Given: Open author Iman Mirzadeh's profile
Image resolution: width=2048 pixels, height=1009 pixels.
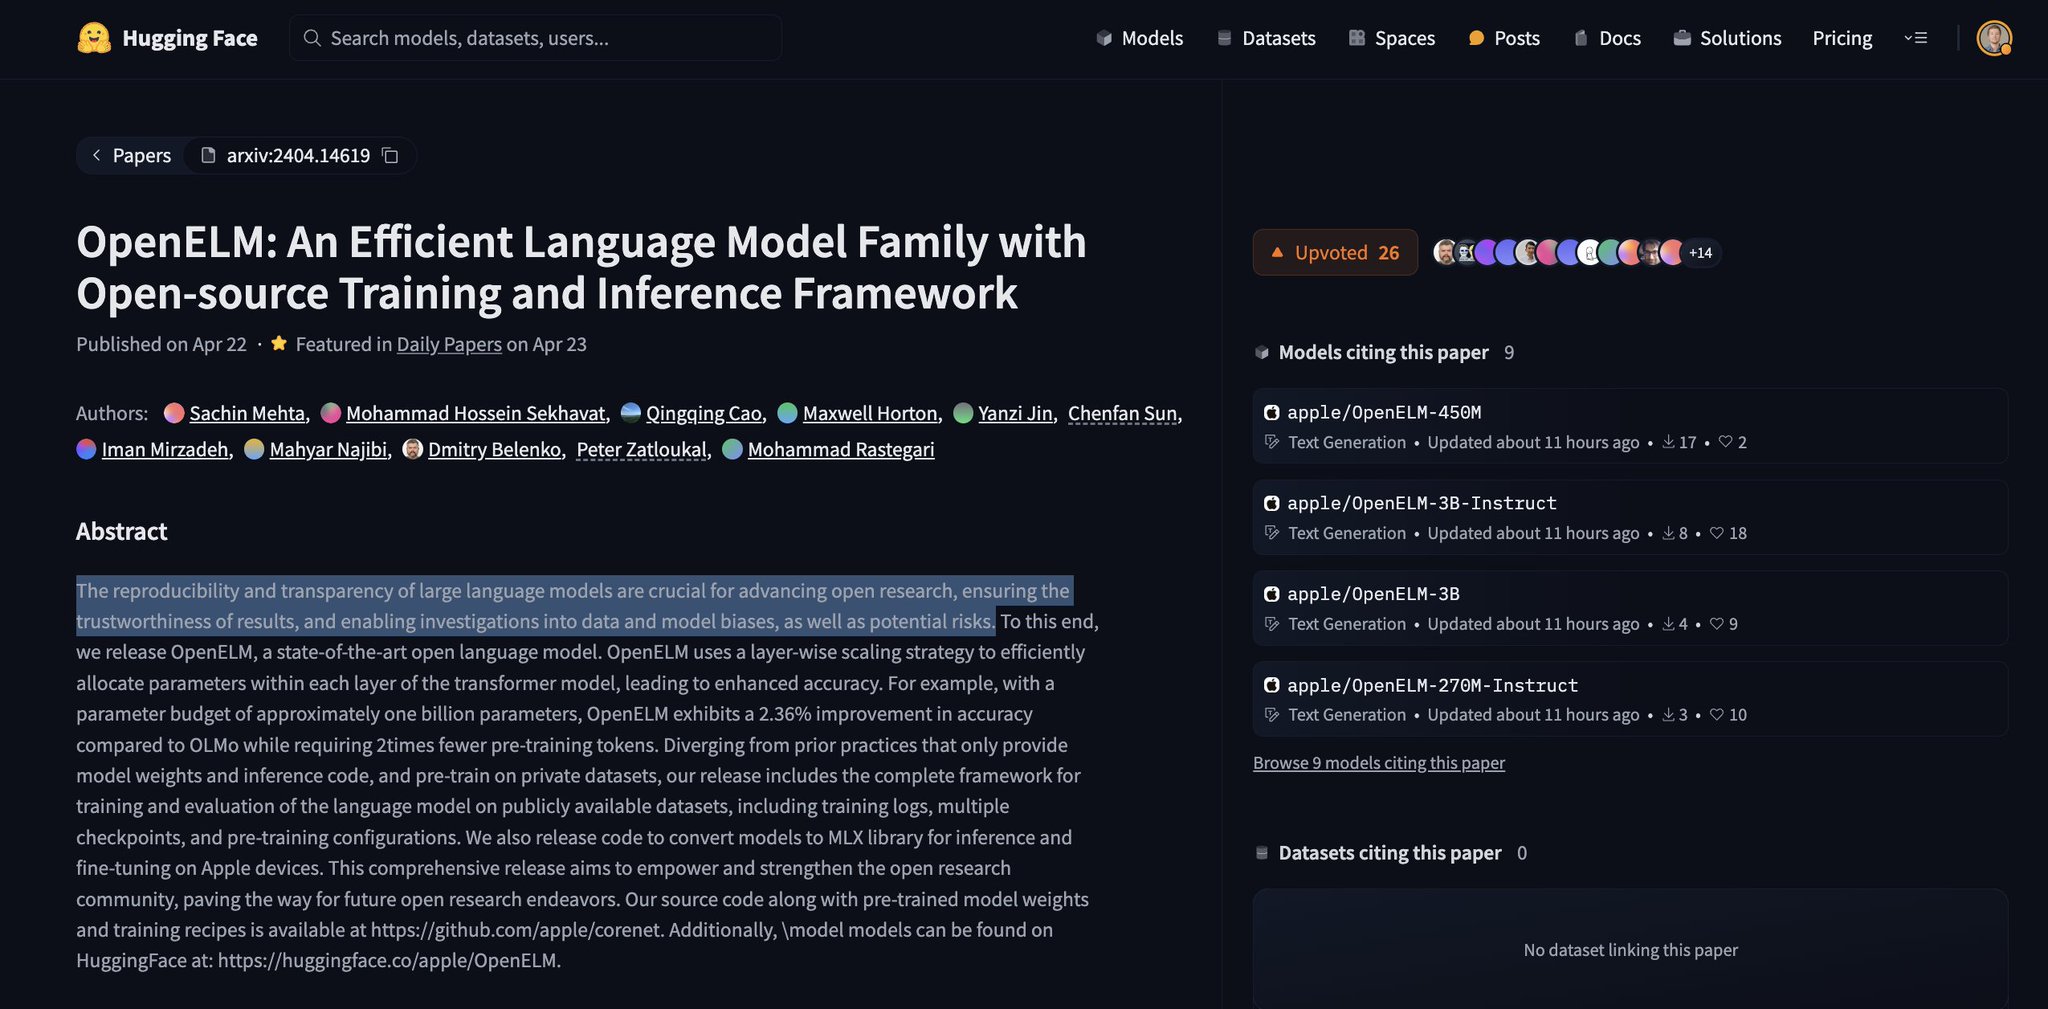Looking at the screenshot, I should [165, 449].
